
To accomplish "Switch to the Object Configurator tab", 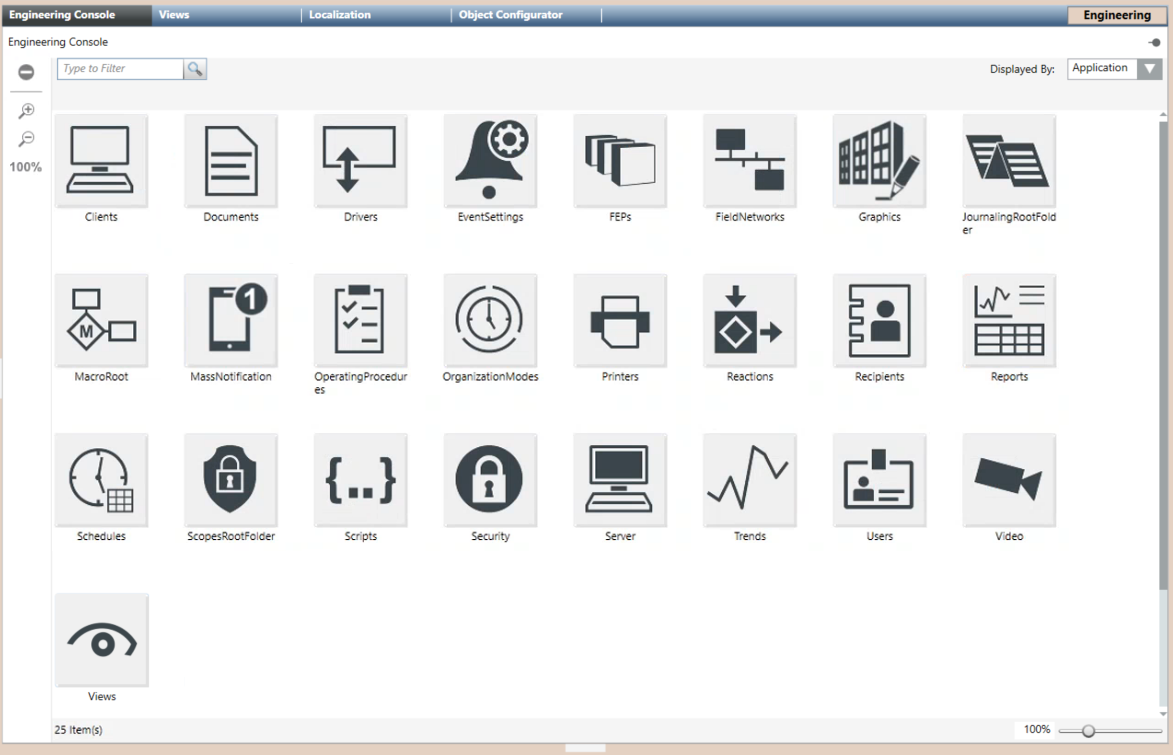I will click(x=510, y=15).
